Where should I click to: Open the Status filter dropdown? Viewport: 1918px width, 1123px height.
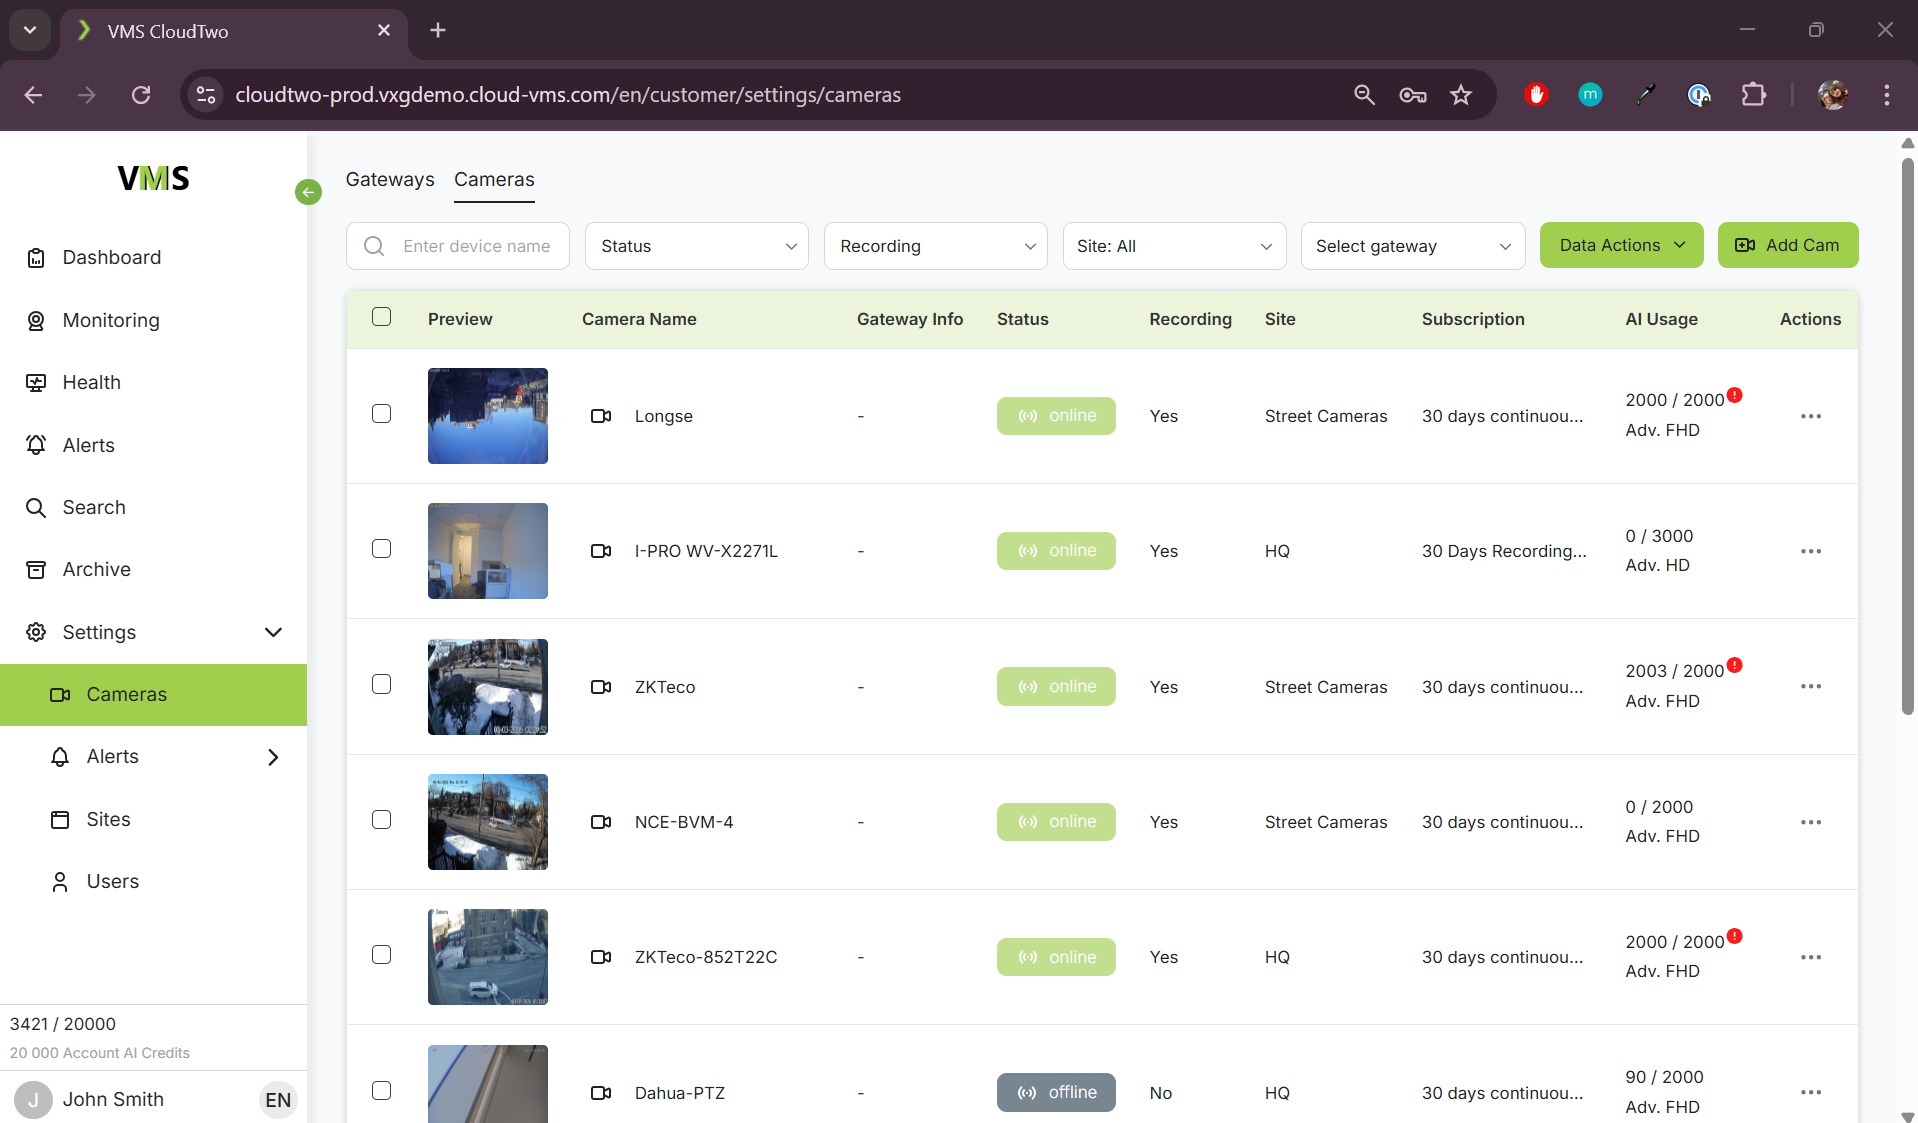(x=696, y=246)
